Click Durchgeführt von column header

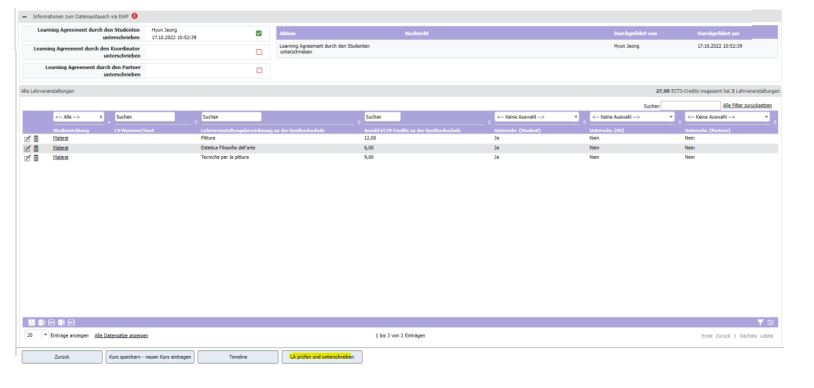[635, 34]
